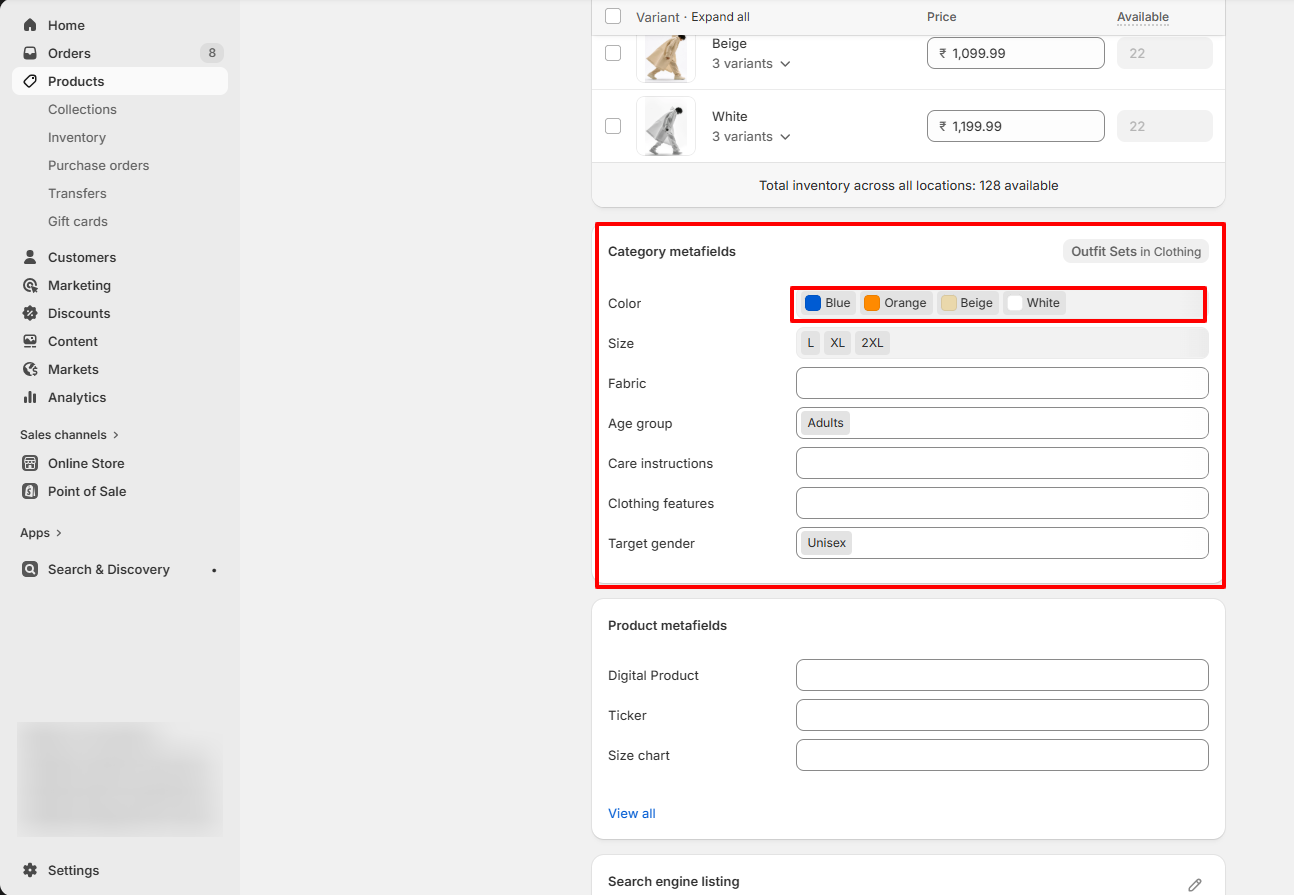The width and height of the screenshot is (1294, 895).
Task: Click the Home house icon
Action: pyautogui.click(x=30, y=25)
